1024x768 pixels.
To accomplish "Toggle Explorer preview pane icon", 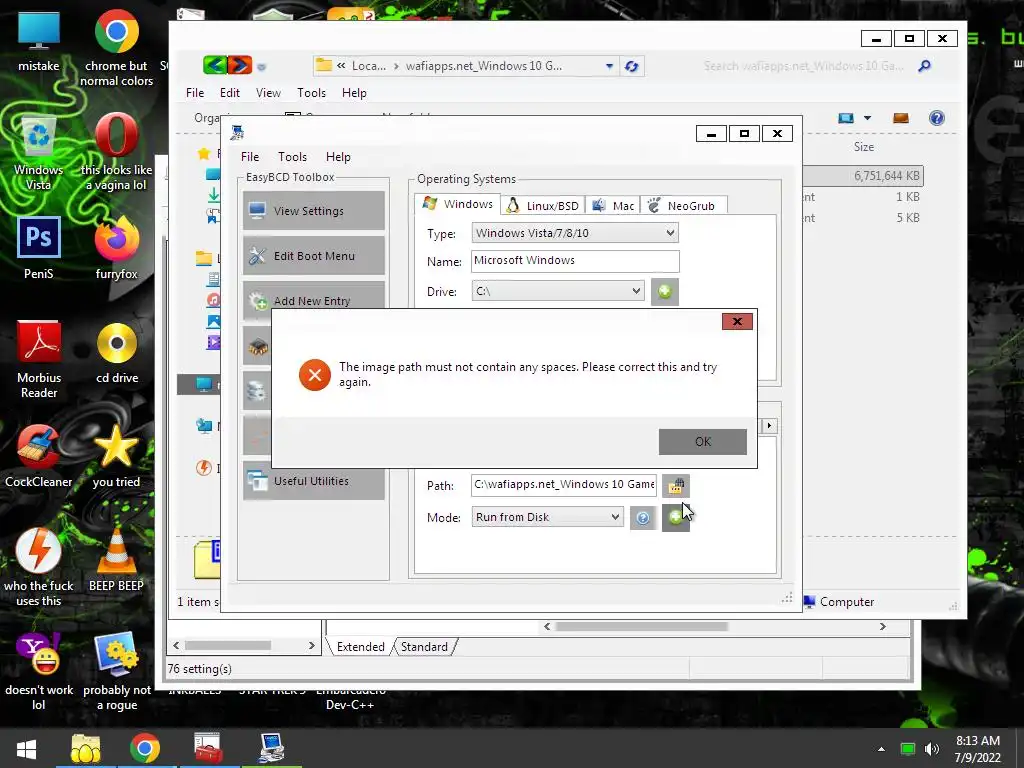I will coord(901,118).
